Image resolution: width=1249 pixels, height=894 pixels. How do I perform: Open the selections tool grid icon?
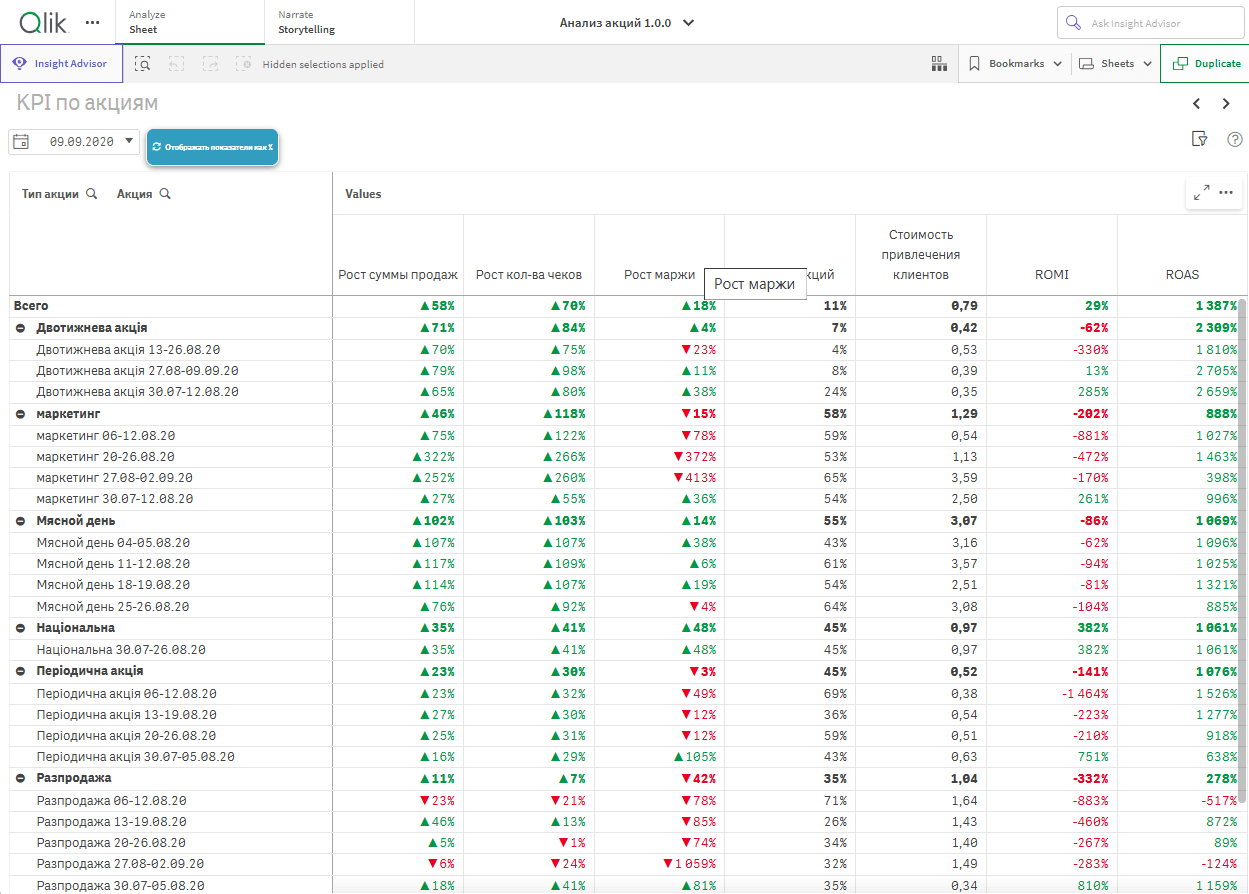(938, 64)
